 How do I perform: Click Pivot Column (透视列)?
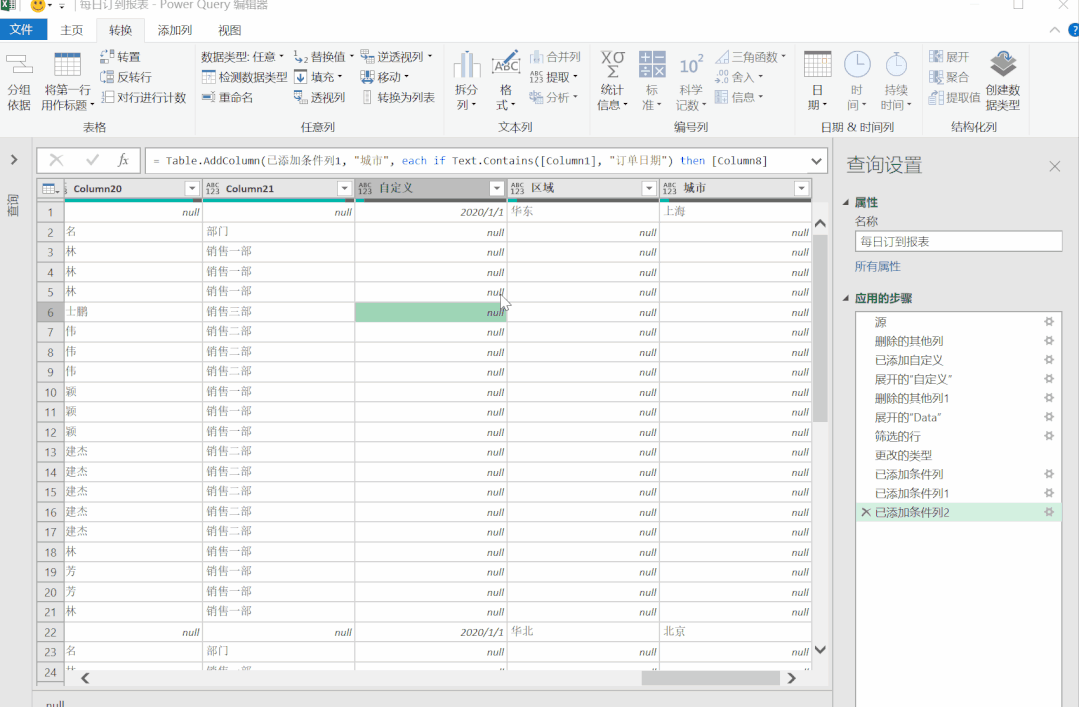(319, 97)
